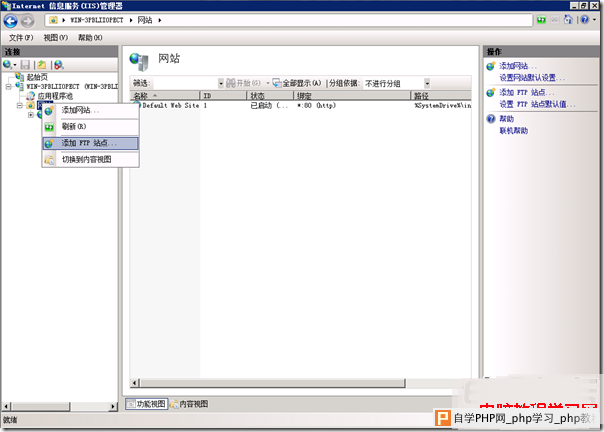Click the Back navigation arrow button

point(10,20)
